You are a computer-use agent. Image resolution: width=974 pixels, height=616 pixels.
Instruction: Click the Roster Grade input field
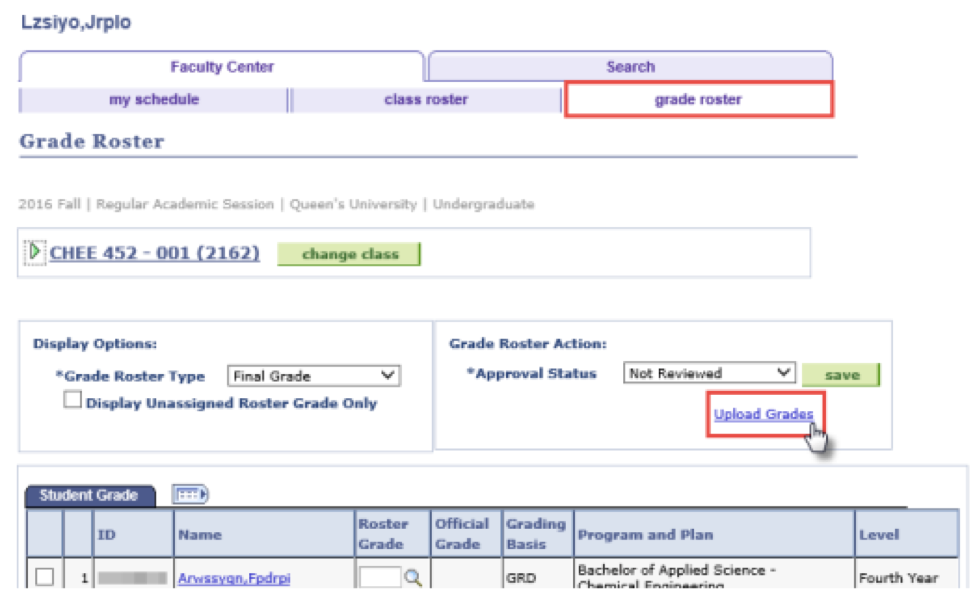pos(379,578)
